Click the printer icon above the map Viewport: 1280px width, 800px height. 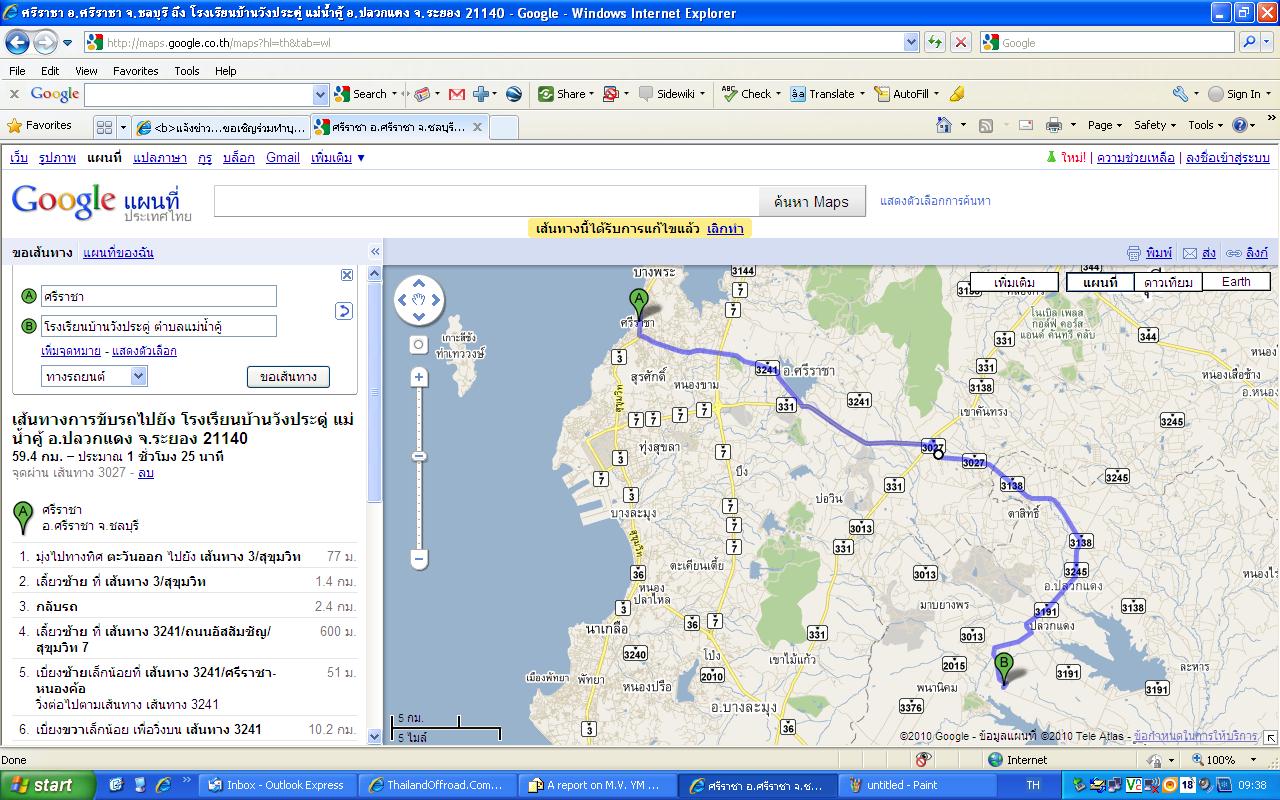1133,253
